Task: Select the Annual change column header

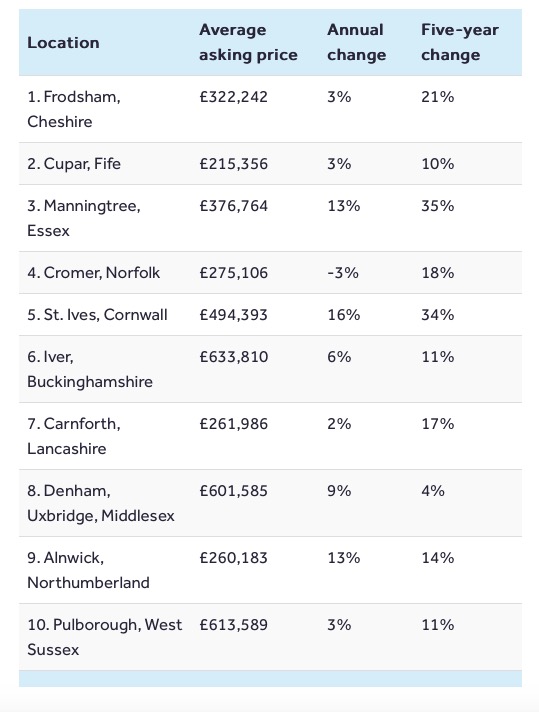Action: [356, 42]
